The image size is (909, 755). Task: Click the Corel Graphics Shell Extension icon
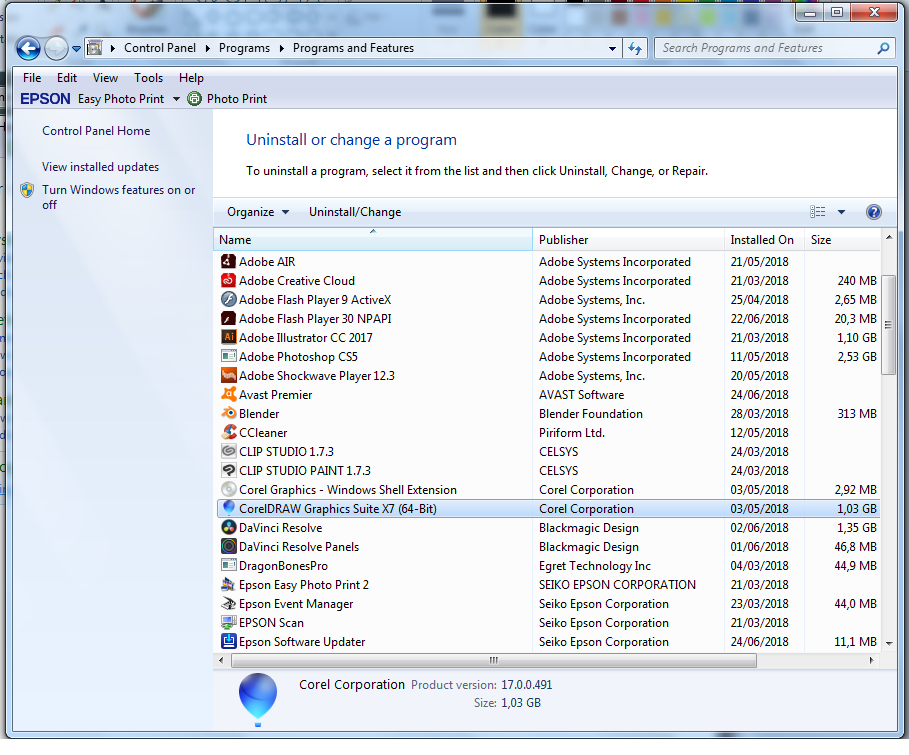coord(228,489)
